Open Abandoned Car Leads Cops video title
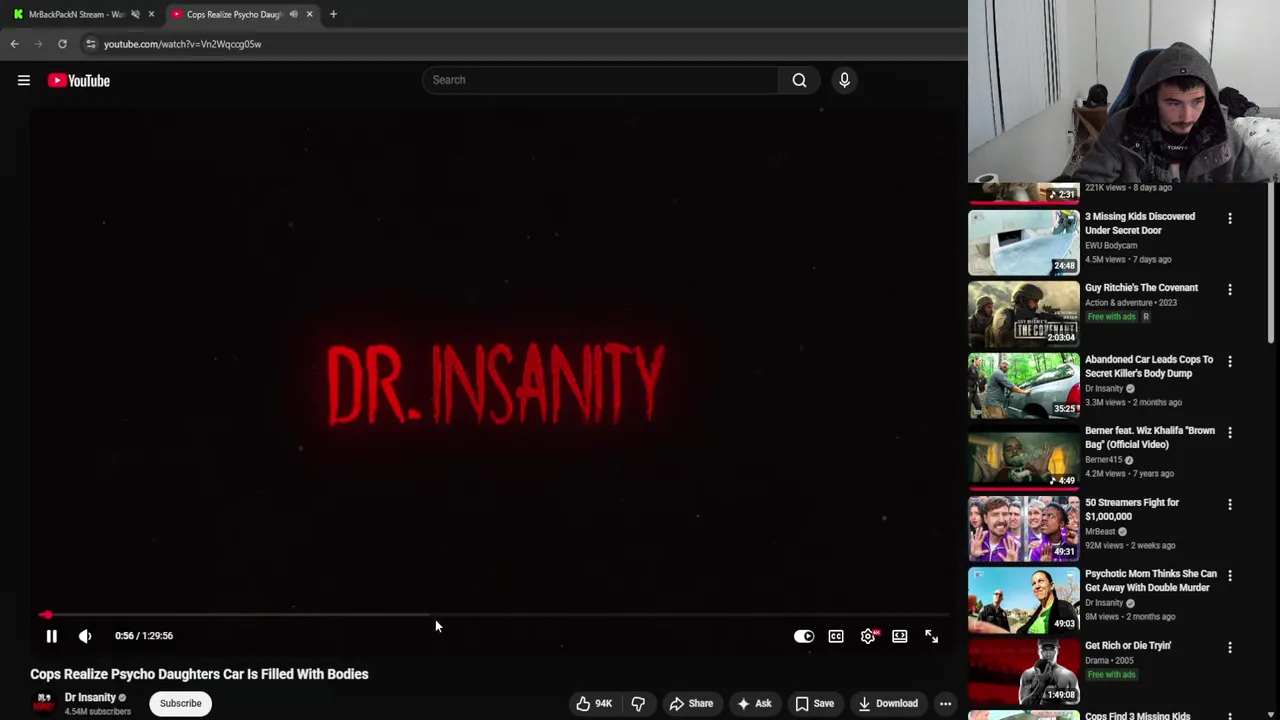1280x720 pixels. coord(1148,366)
